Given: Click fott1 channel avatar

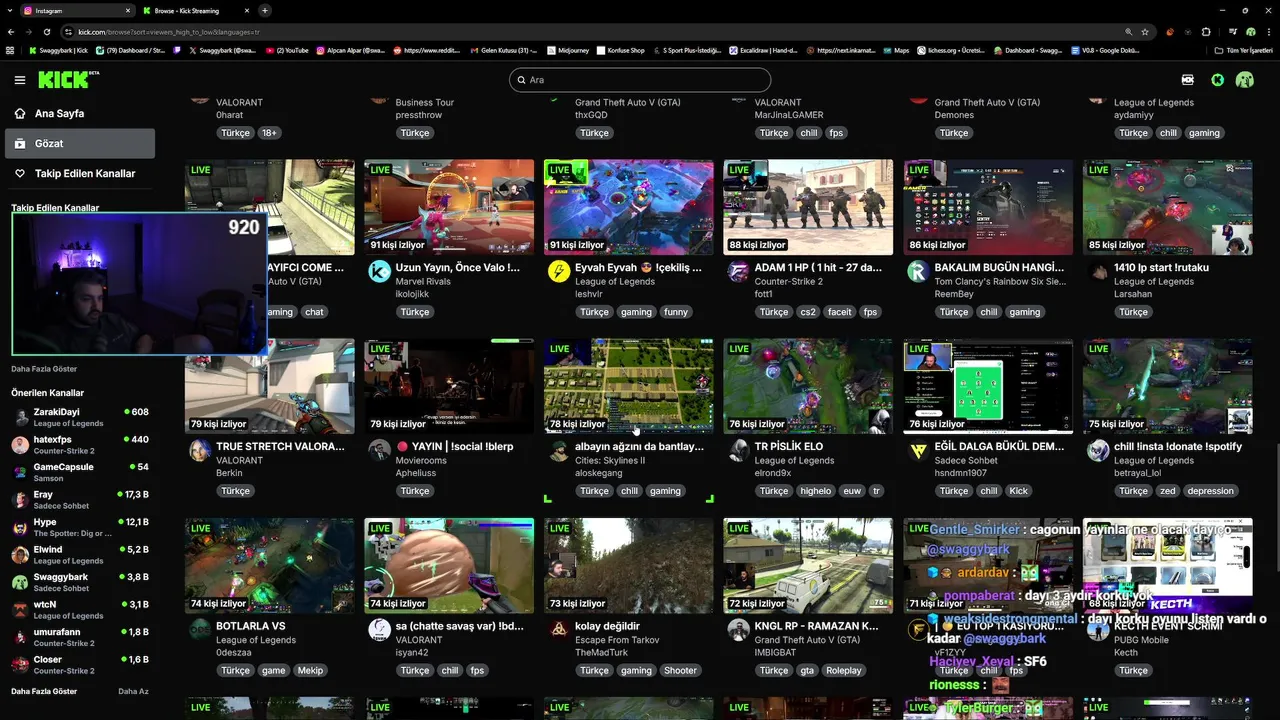Looking at the screenshot, I should 738,271.
